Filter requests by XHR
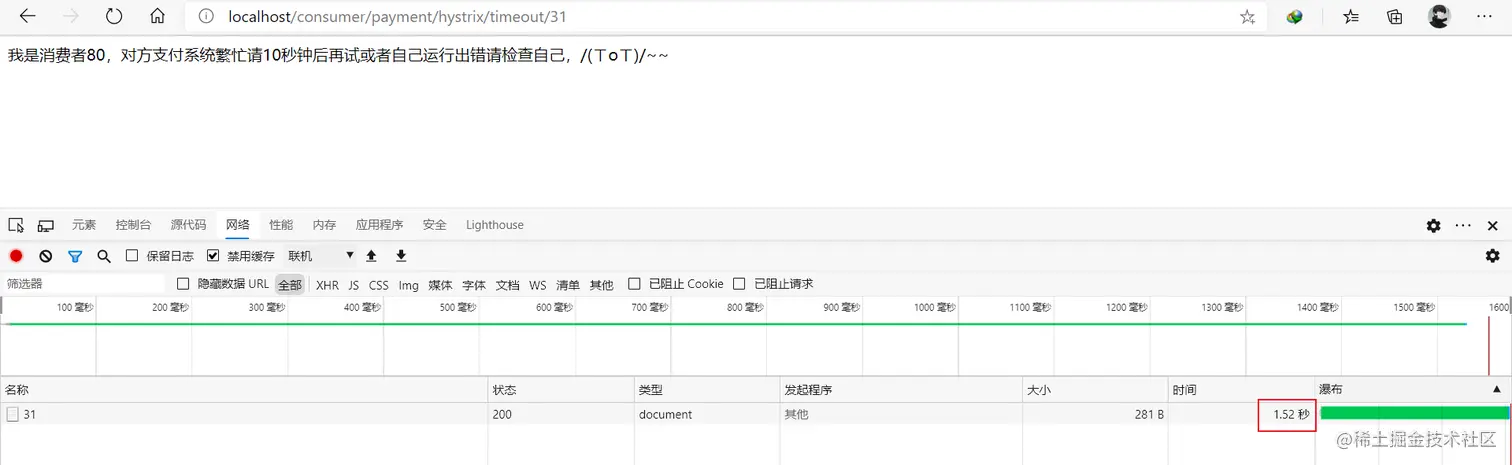 pyautogui.click(x=327, y=285)
